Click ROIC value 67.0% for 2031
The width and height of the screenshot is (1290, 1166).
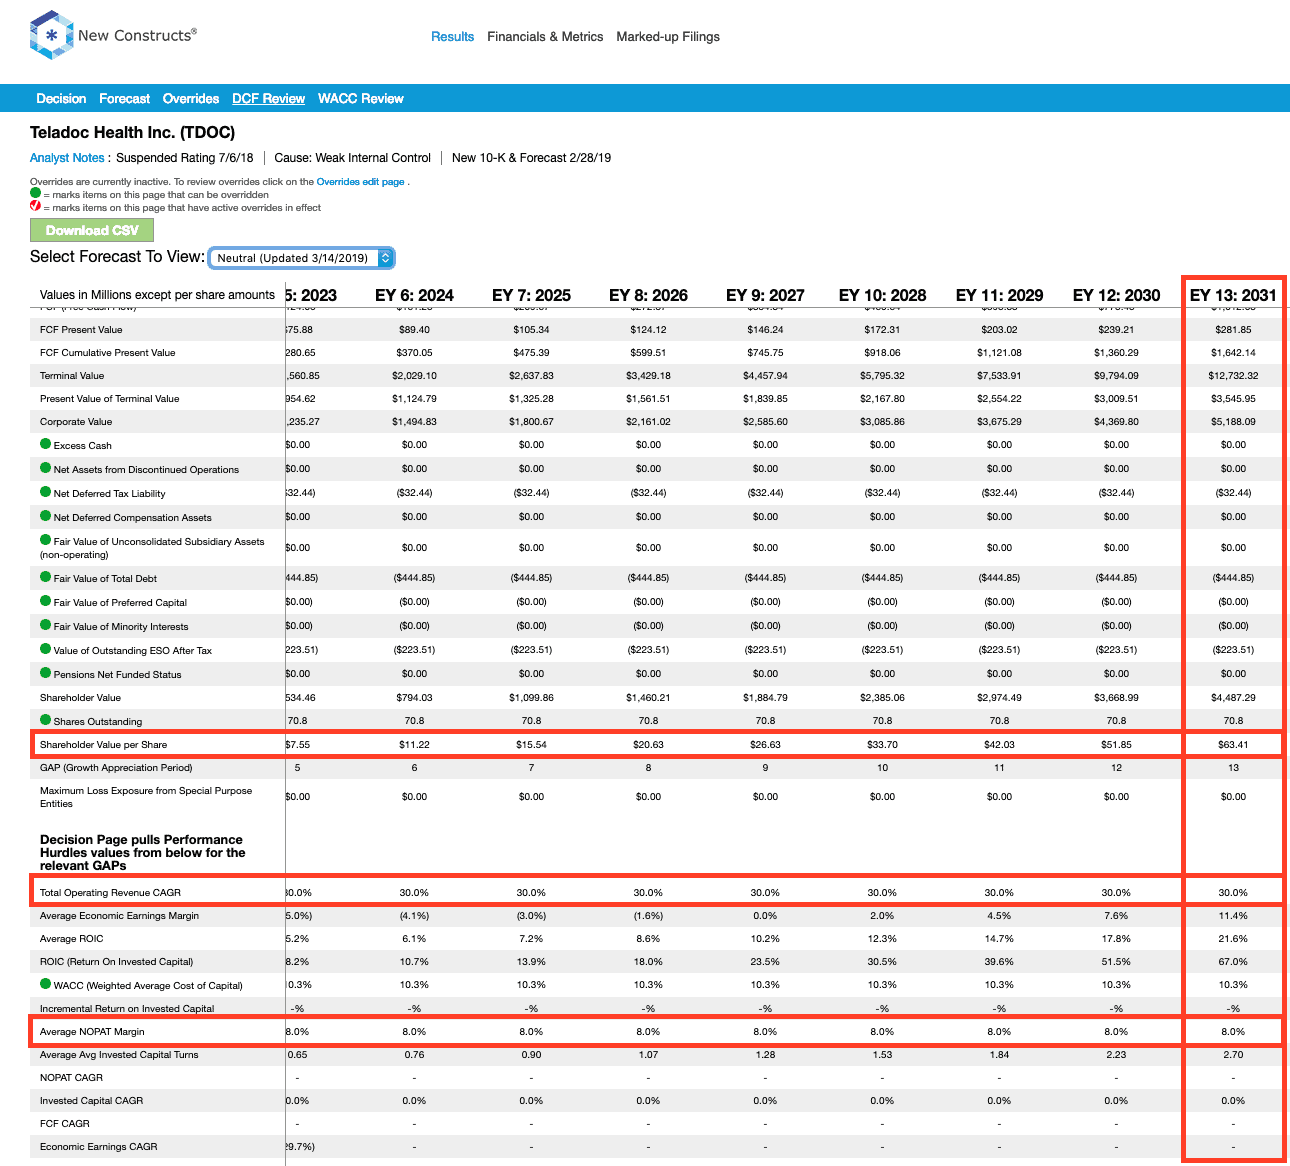pyautogui.click(x=1233, y=961)
